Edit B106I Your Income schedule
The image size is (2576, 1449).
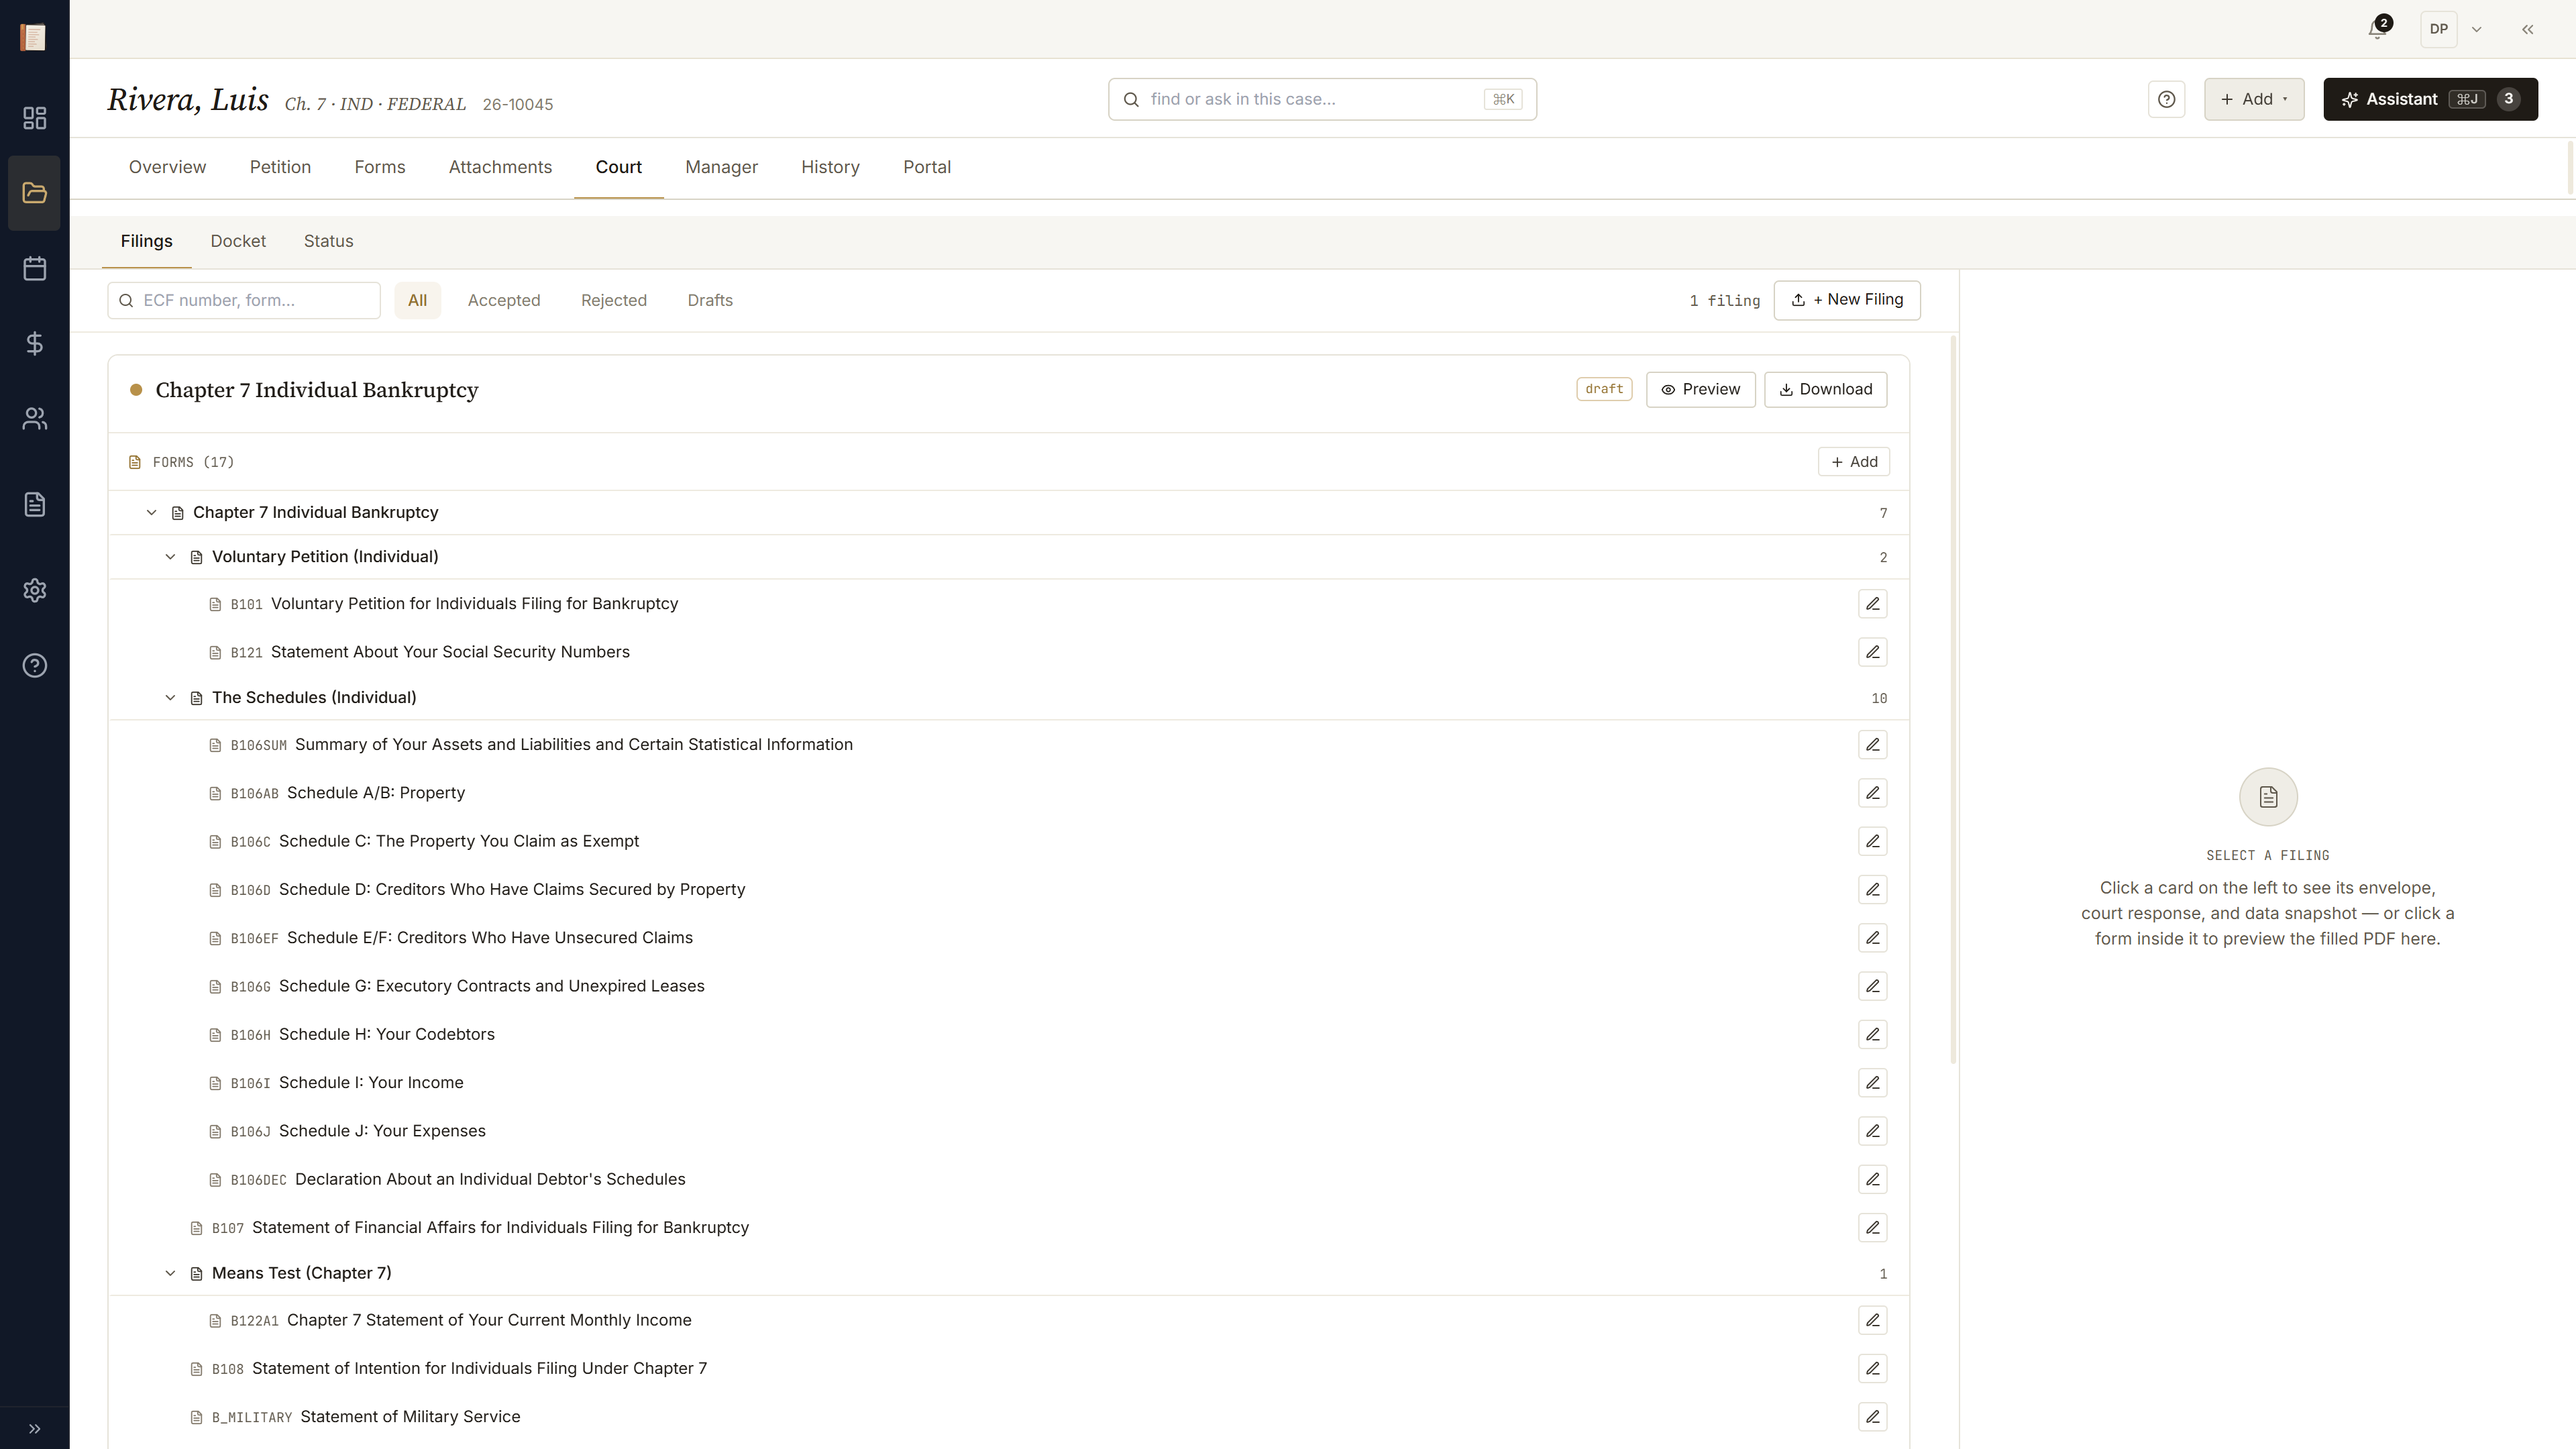pyautogui.click(x=1872, y=1082)
